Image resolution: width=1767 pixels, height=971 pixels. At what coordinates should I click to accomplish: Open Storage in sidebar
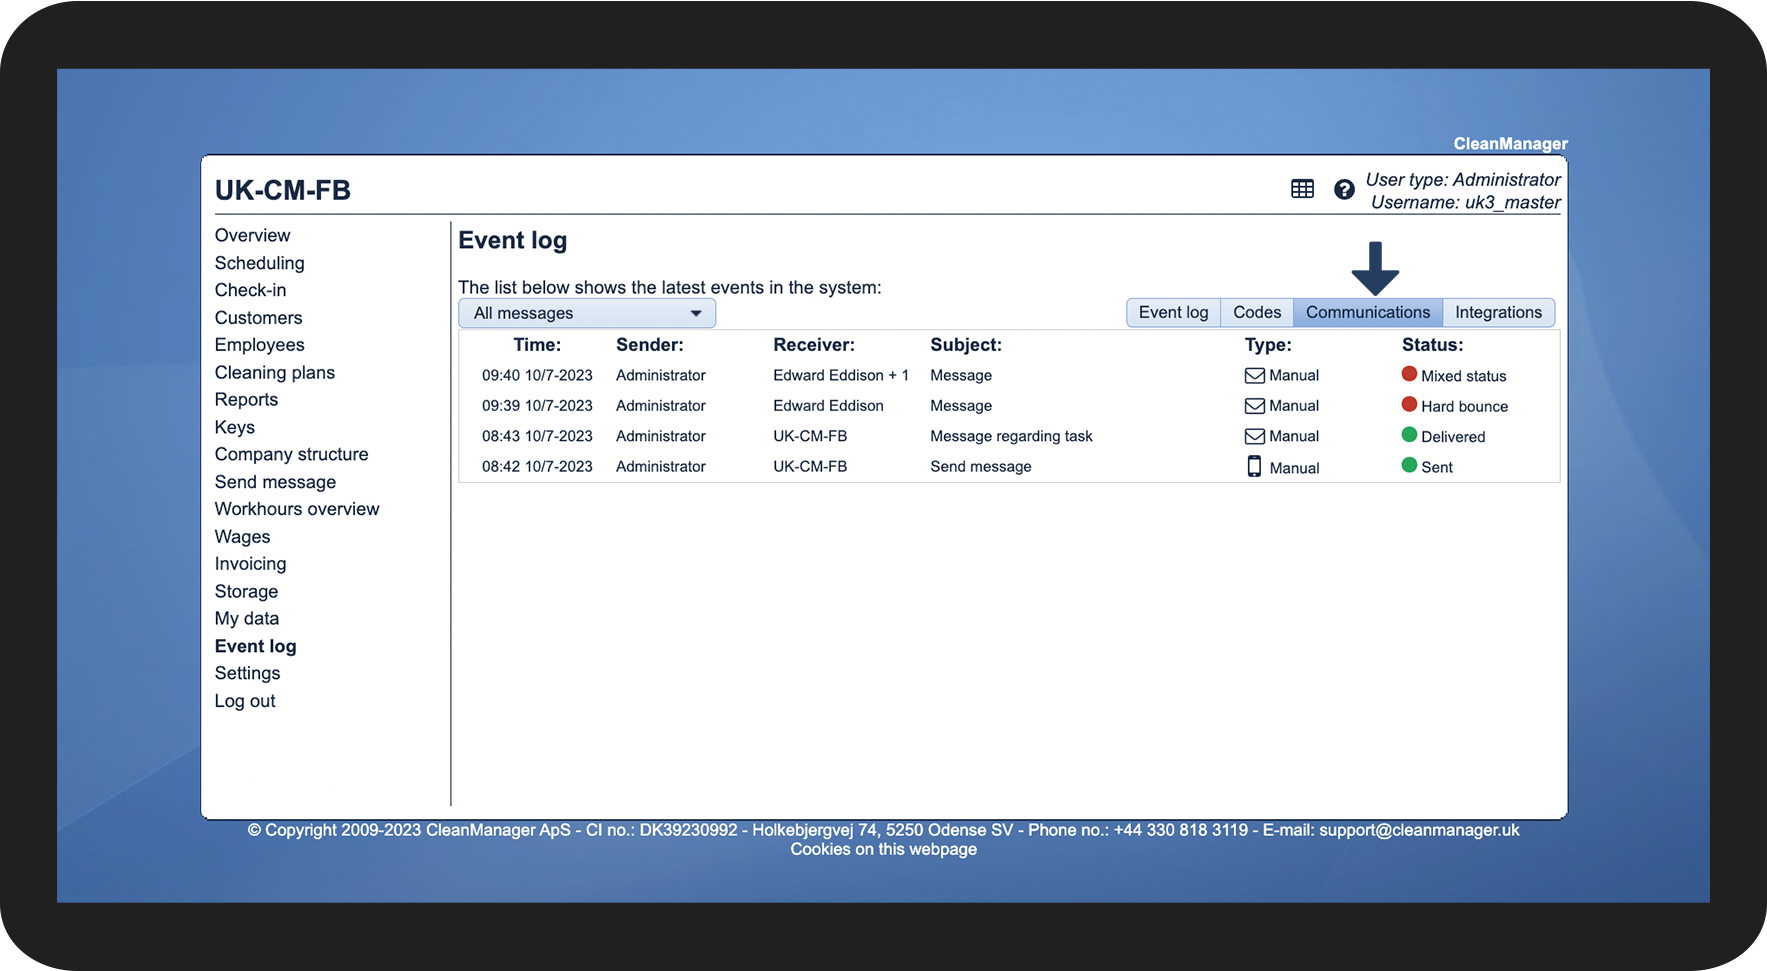[x=246, y=591]
